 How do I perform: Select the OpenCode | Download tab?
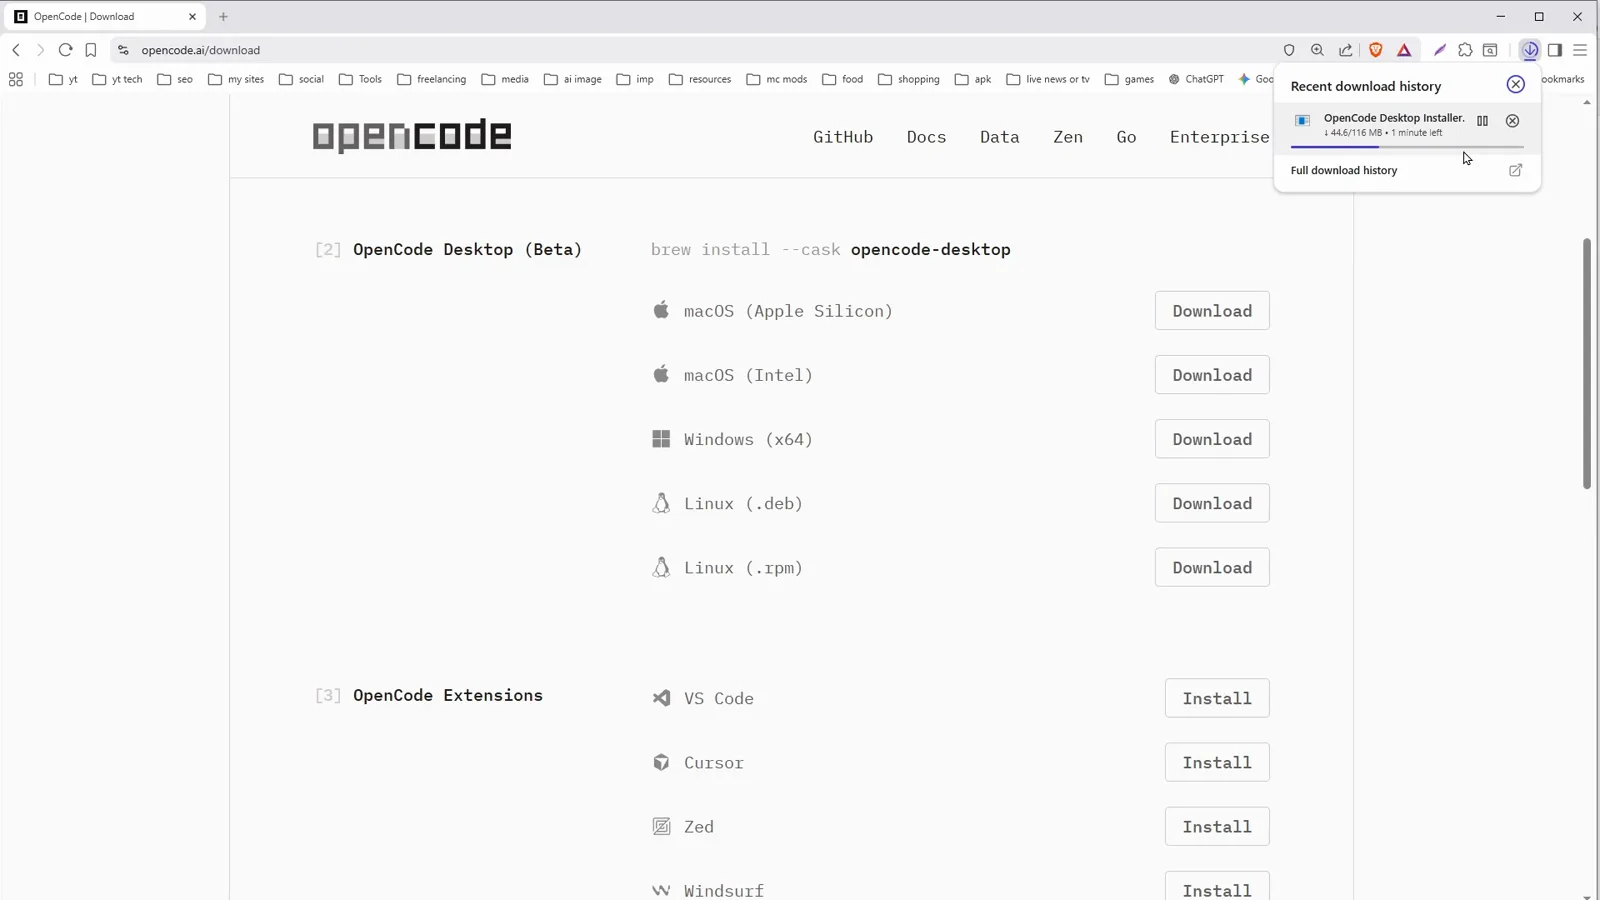click(x=103, y=17)
